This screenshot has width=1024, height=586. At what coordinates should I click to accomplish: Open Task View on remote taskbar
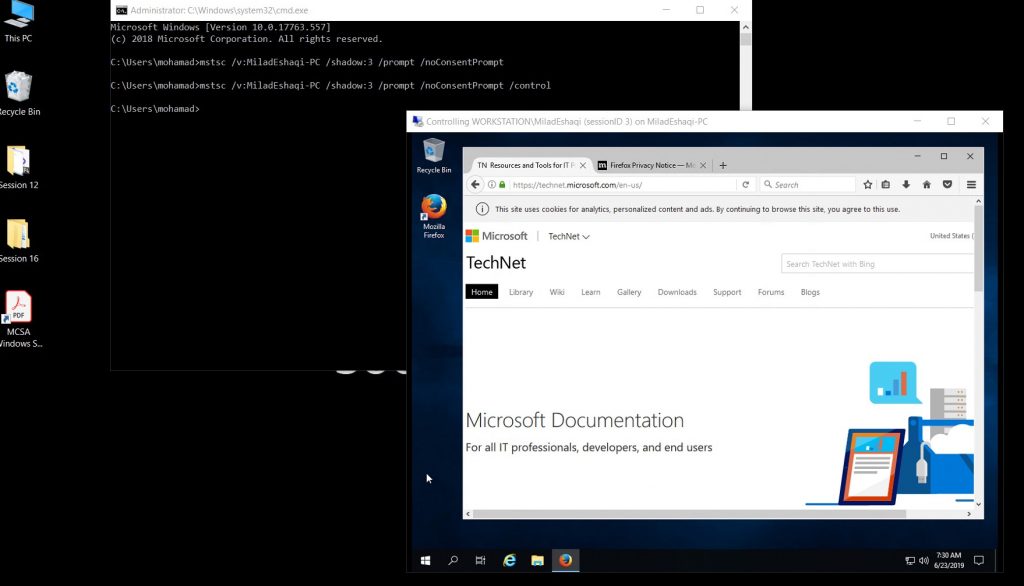(x=480, y=561)
